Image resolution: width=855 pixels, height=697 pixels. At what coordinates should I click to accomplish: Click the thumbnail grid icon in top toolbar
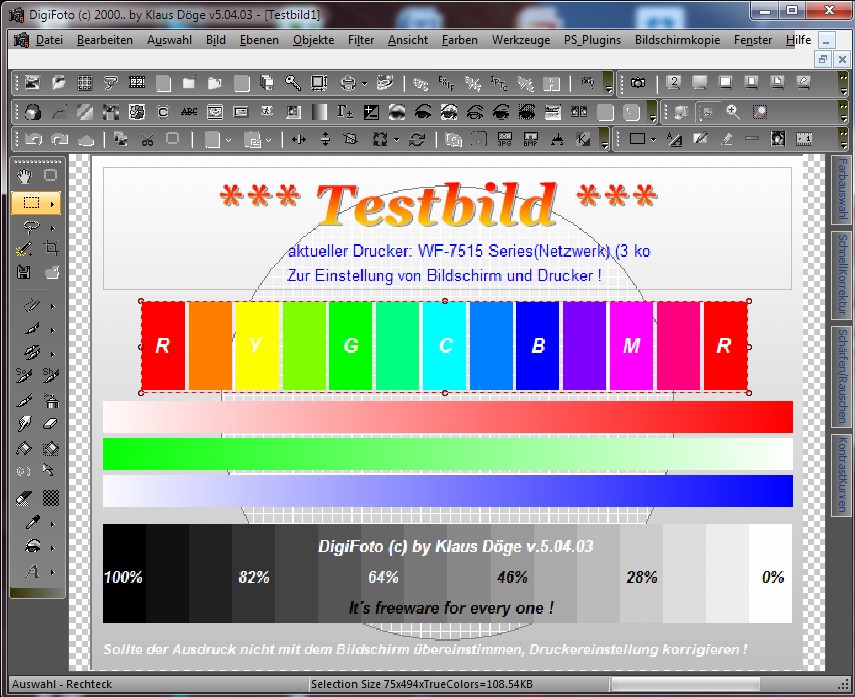pos(85,83)
